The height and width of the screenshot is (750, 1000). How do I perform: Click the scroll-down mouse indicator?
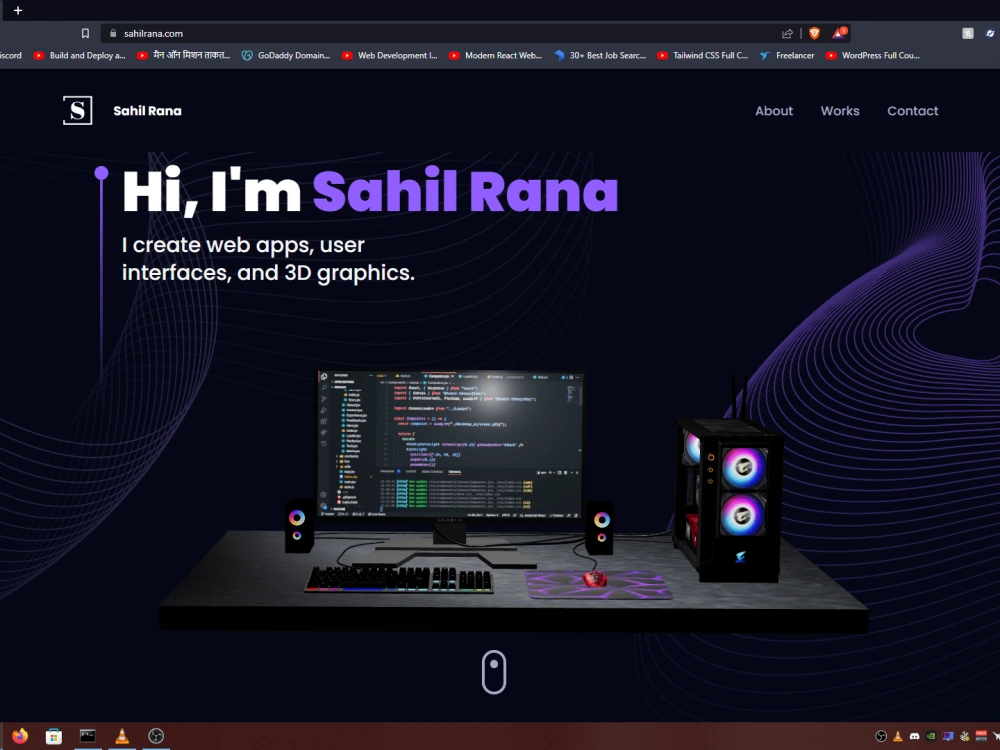[x=494, y=672]
